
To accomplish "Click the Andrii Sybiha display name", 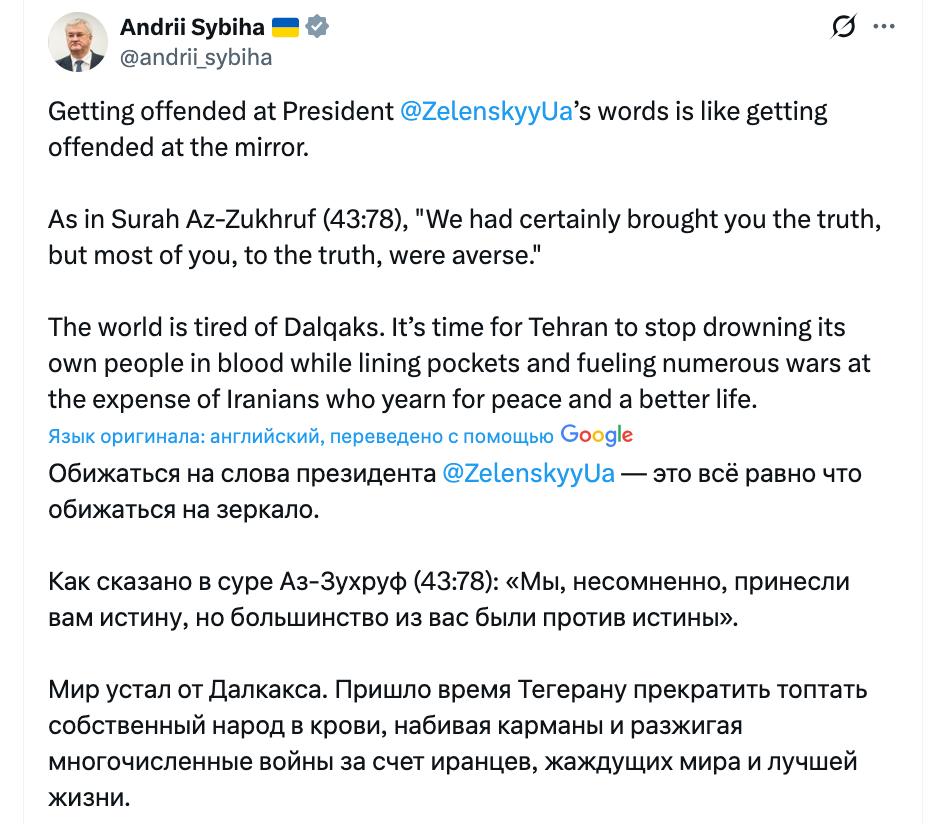I will tap(190, 29).
